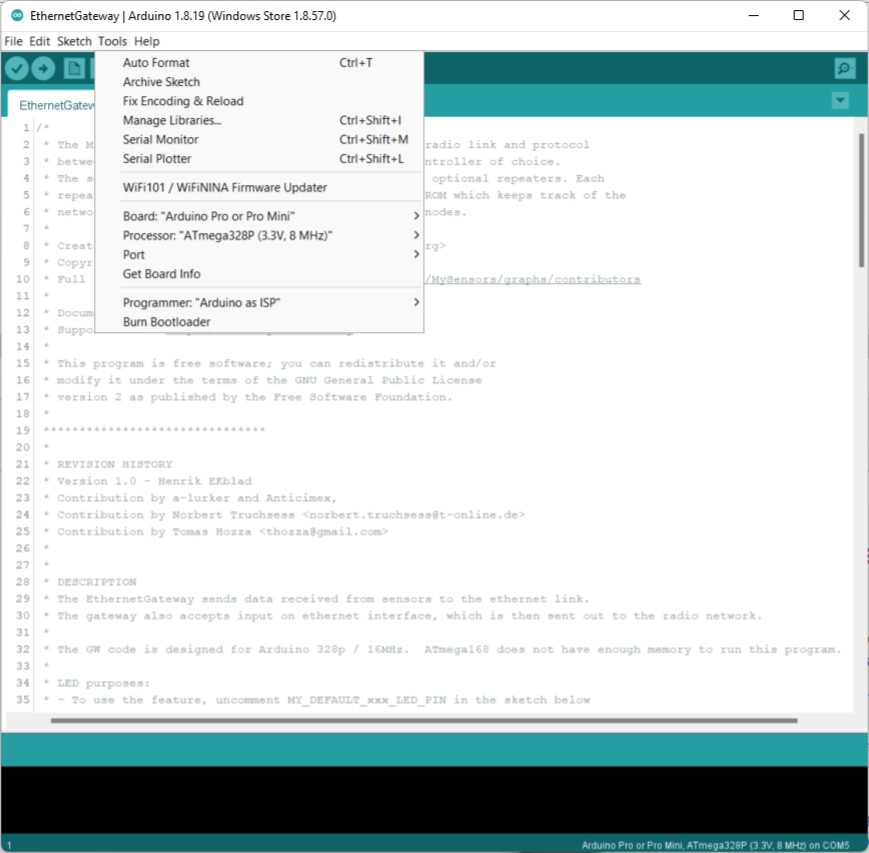Click the MySensors contributors link
The height and width of the screenshot is (853, 869).
[x=535, y=280]
